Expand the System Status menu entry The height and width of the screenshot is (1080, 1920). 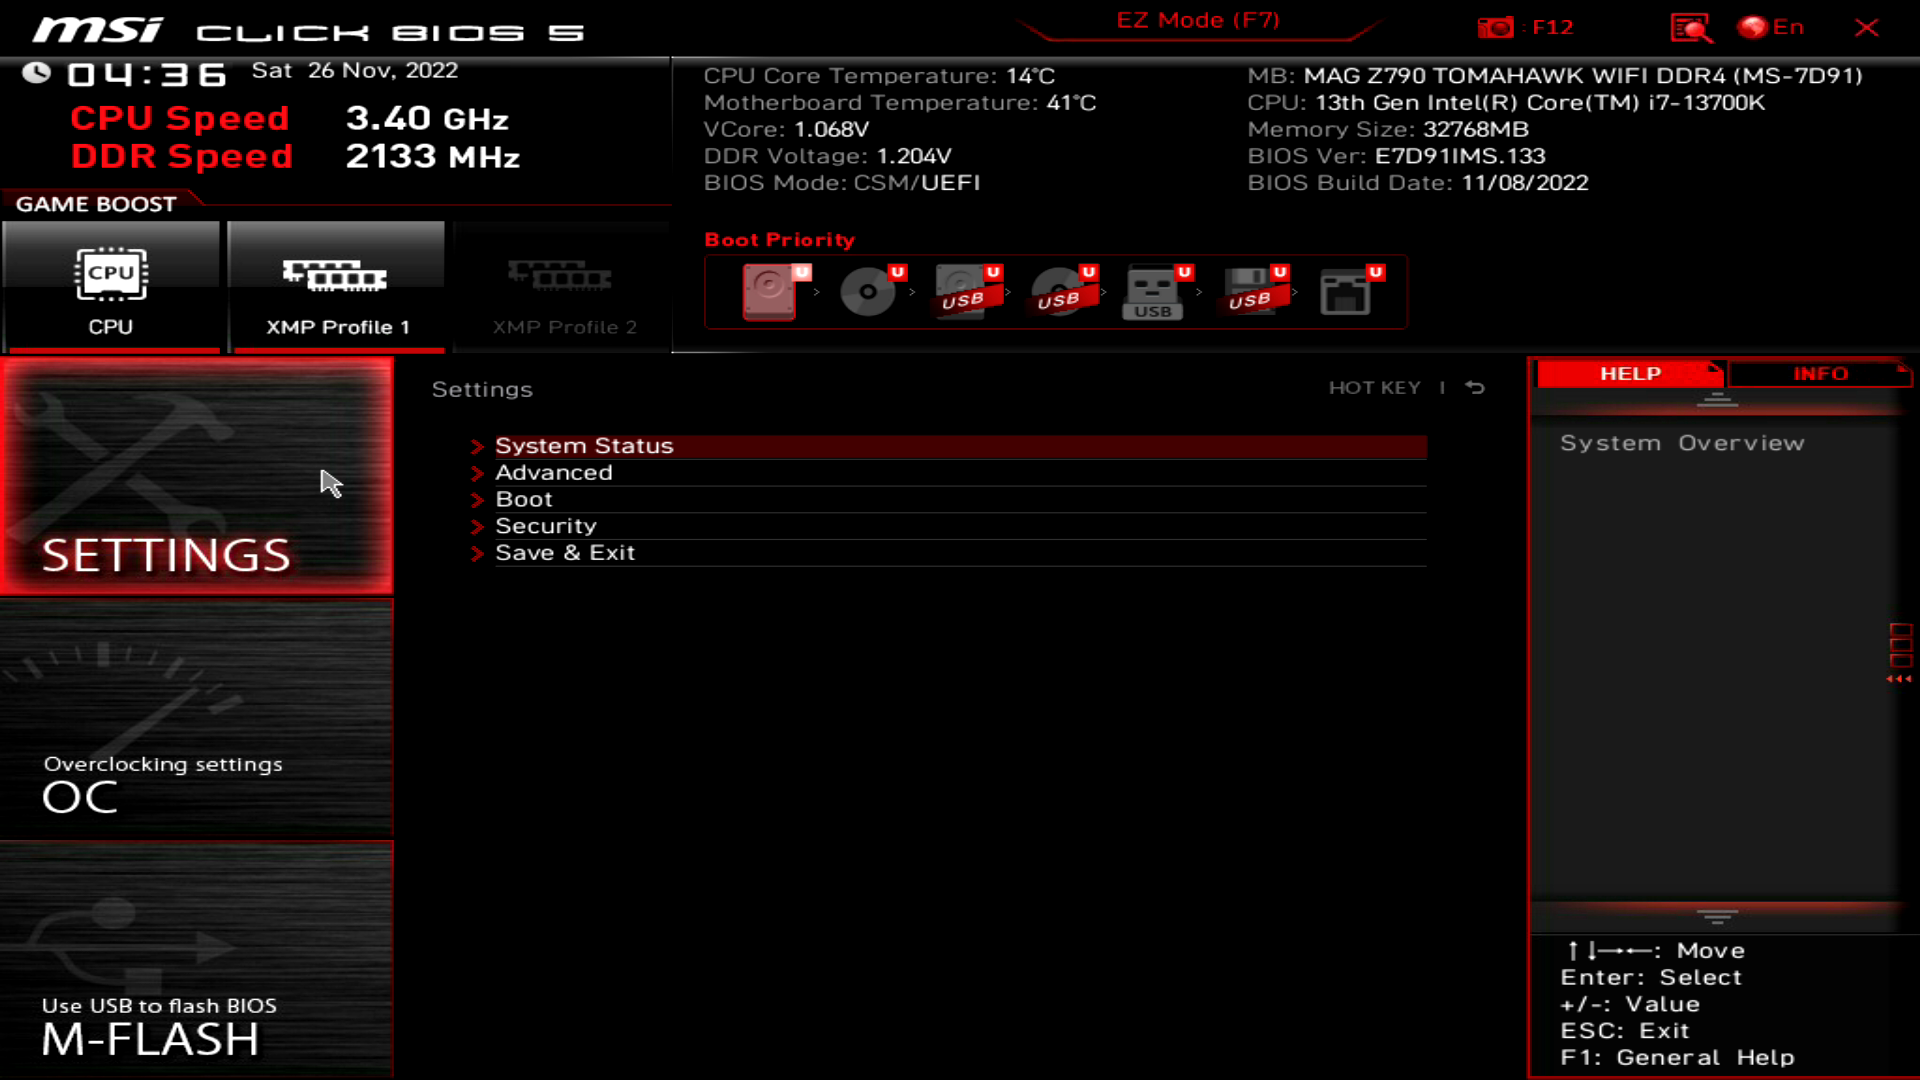click(x=582, y=444)
